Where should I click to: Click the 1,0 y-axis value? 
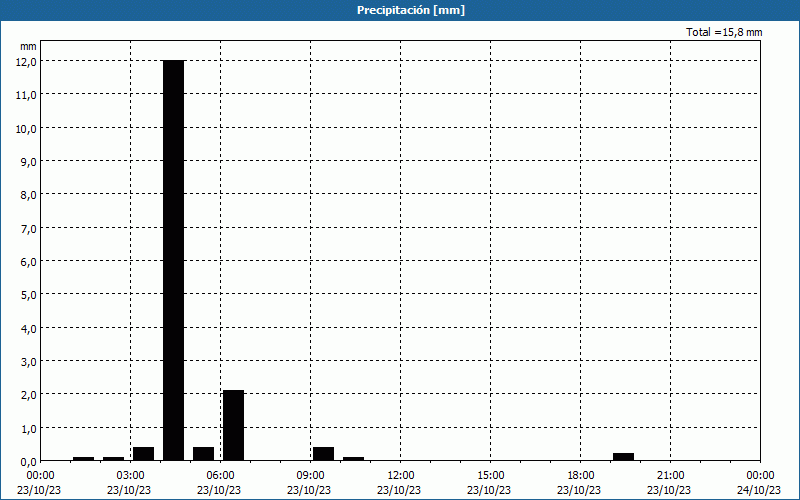(x=28, y=429)
